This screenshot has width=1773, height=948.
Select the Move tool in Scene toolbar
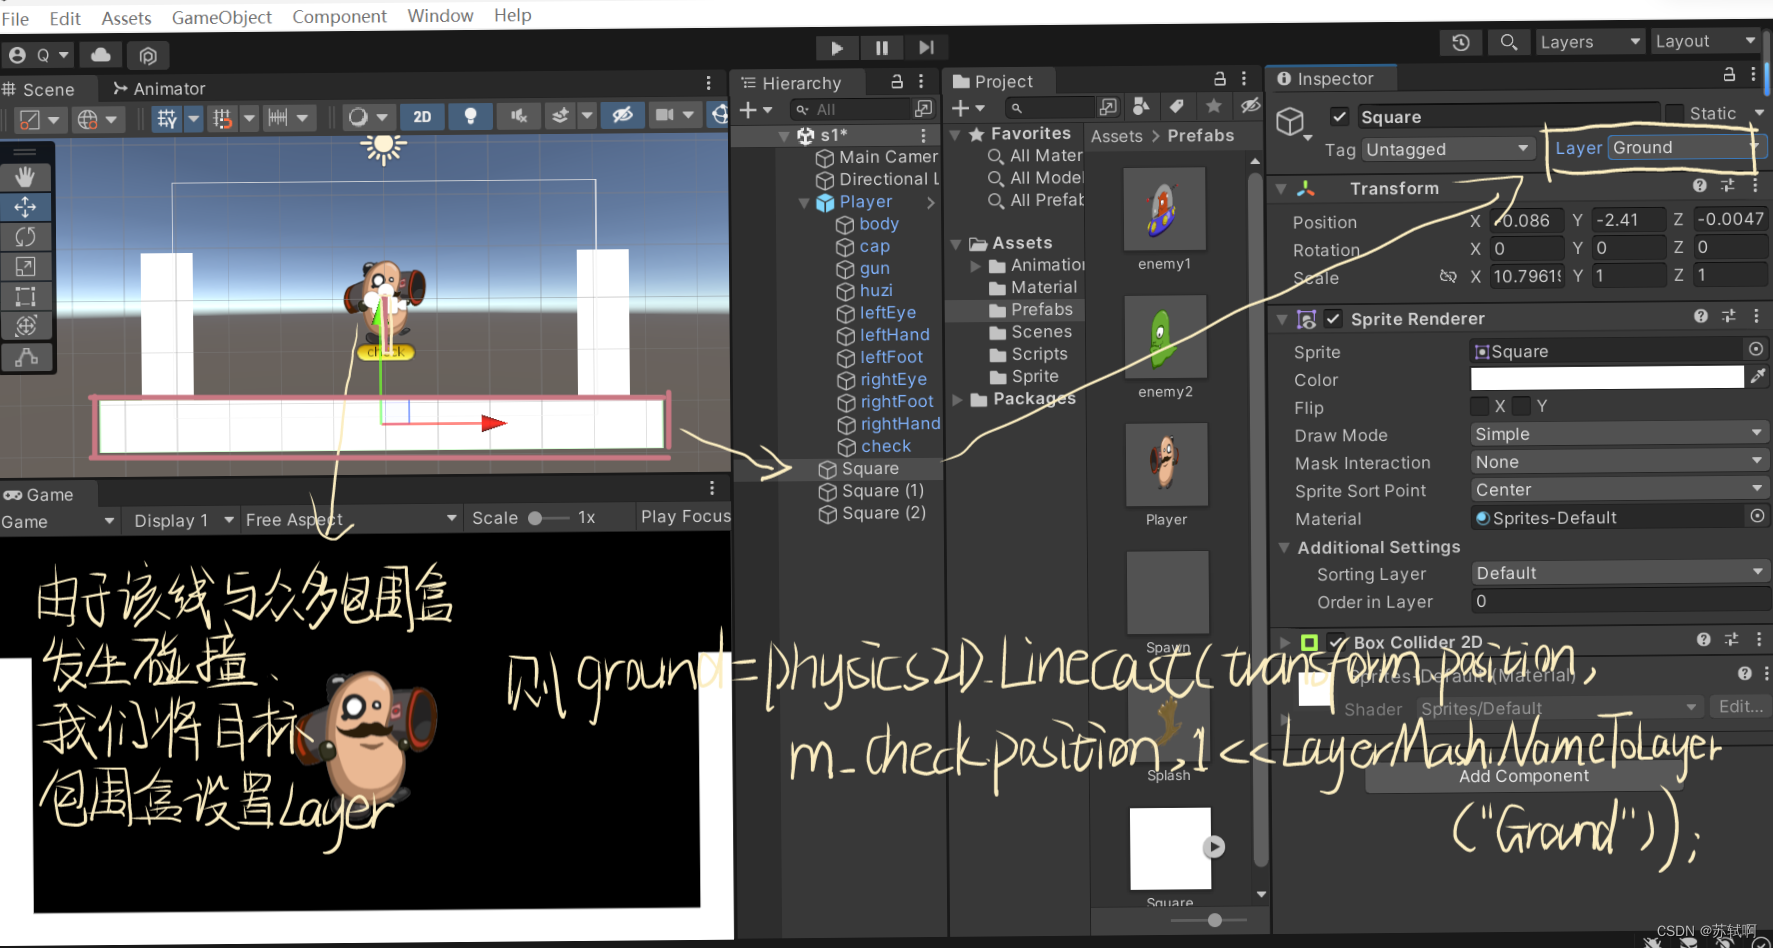(25, 207)
